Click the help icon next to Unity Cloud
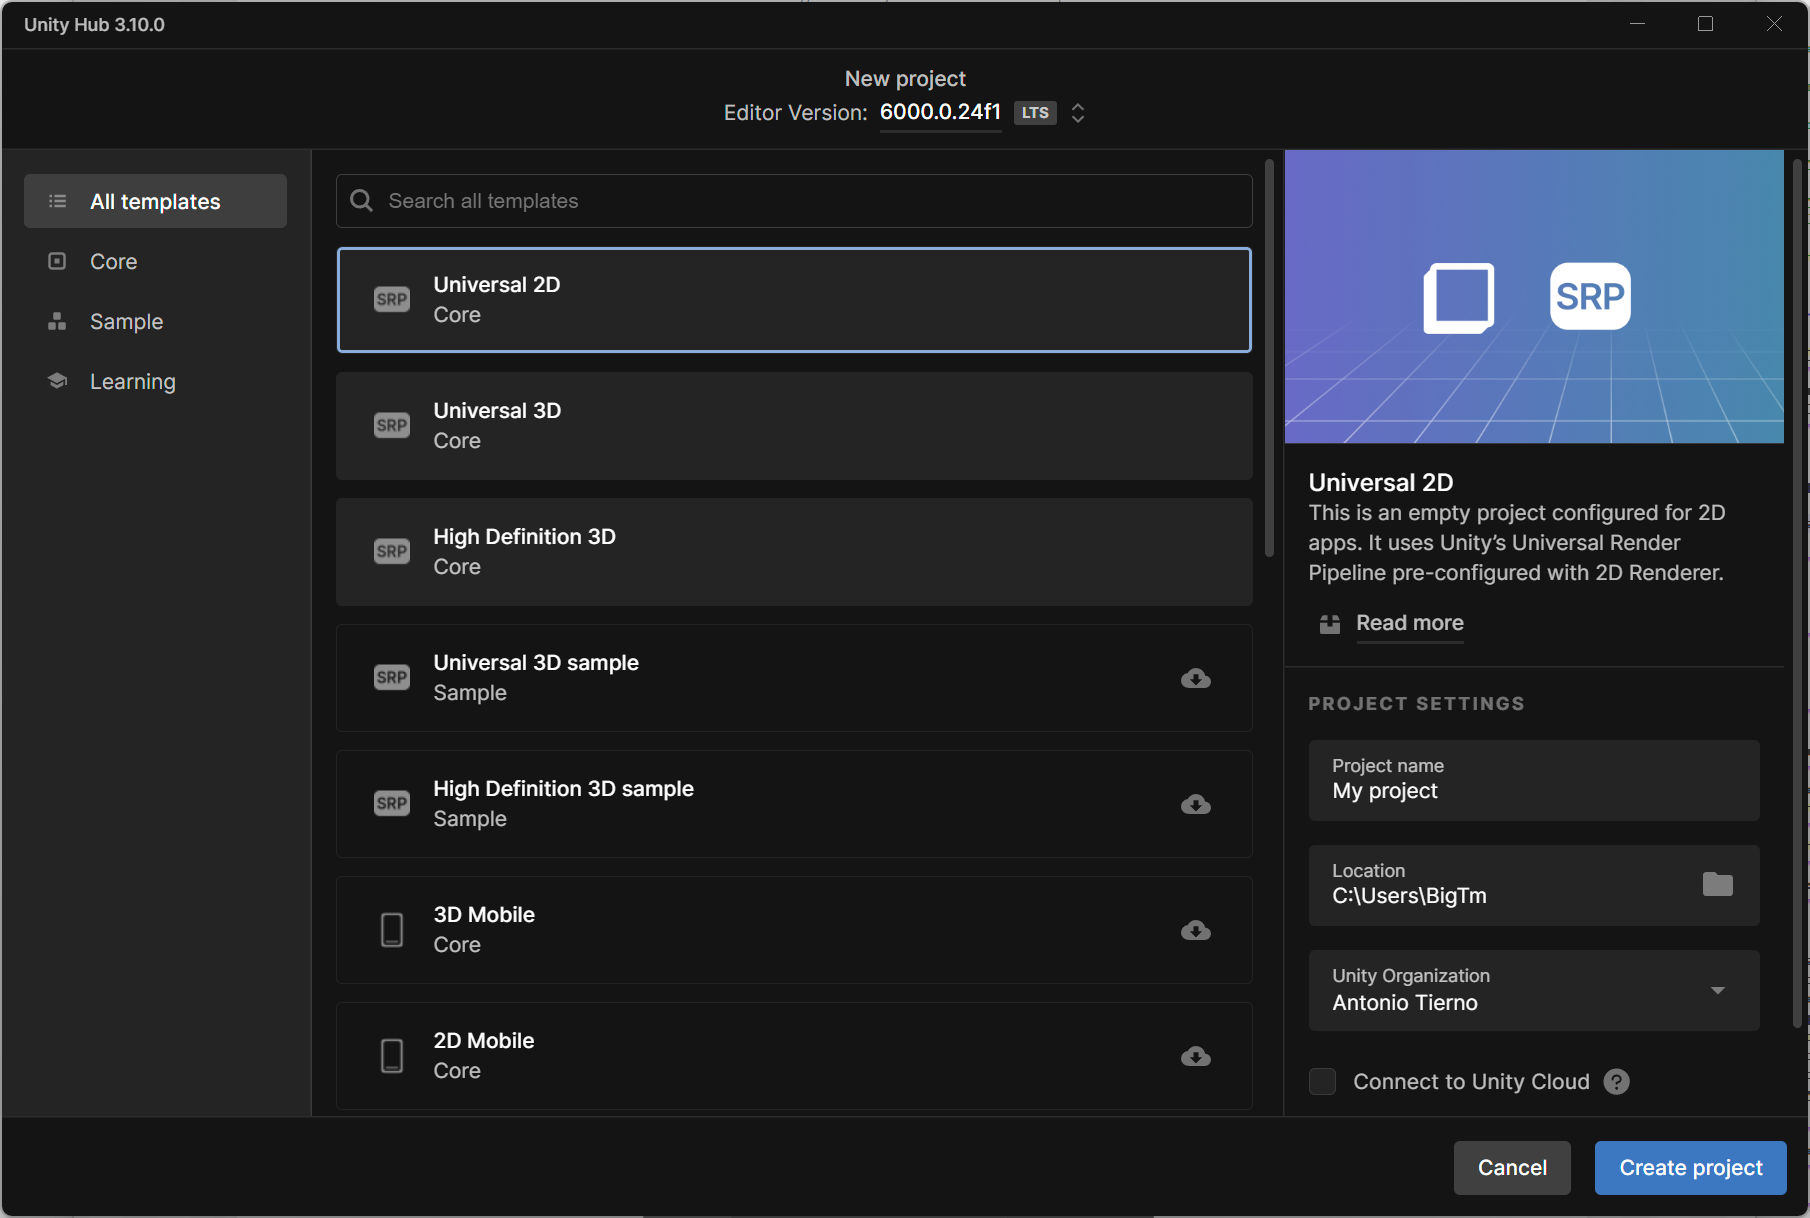1810x1218 pixels. click(x=1616, y=1081)
